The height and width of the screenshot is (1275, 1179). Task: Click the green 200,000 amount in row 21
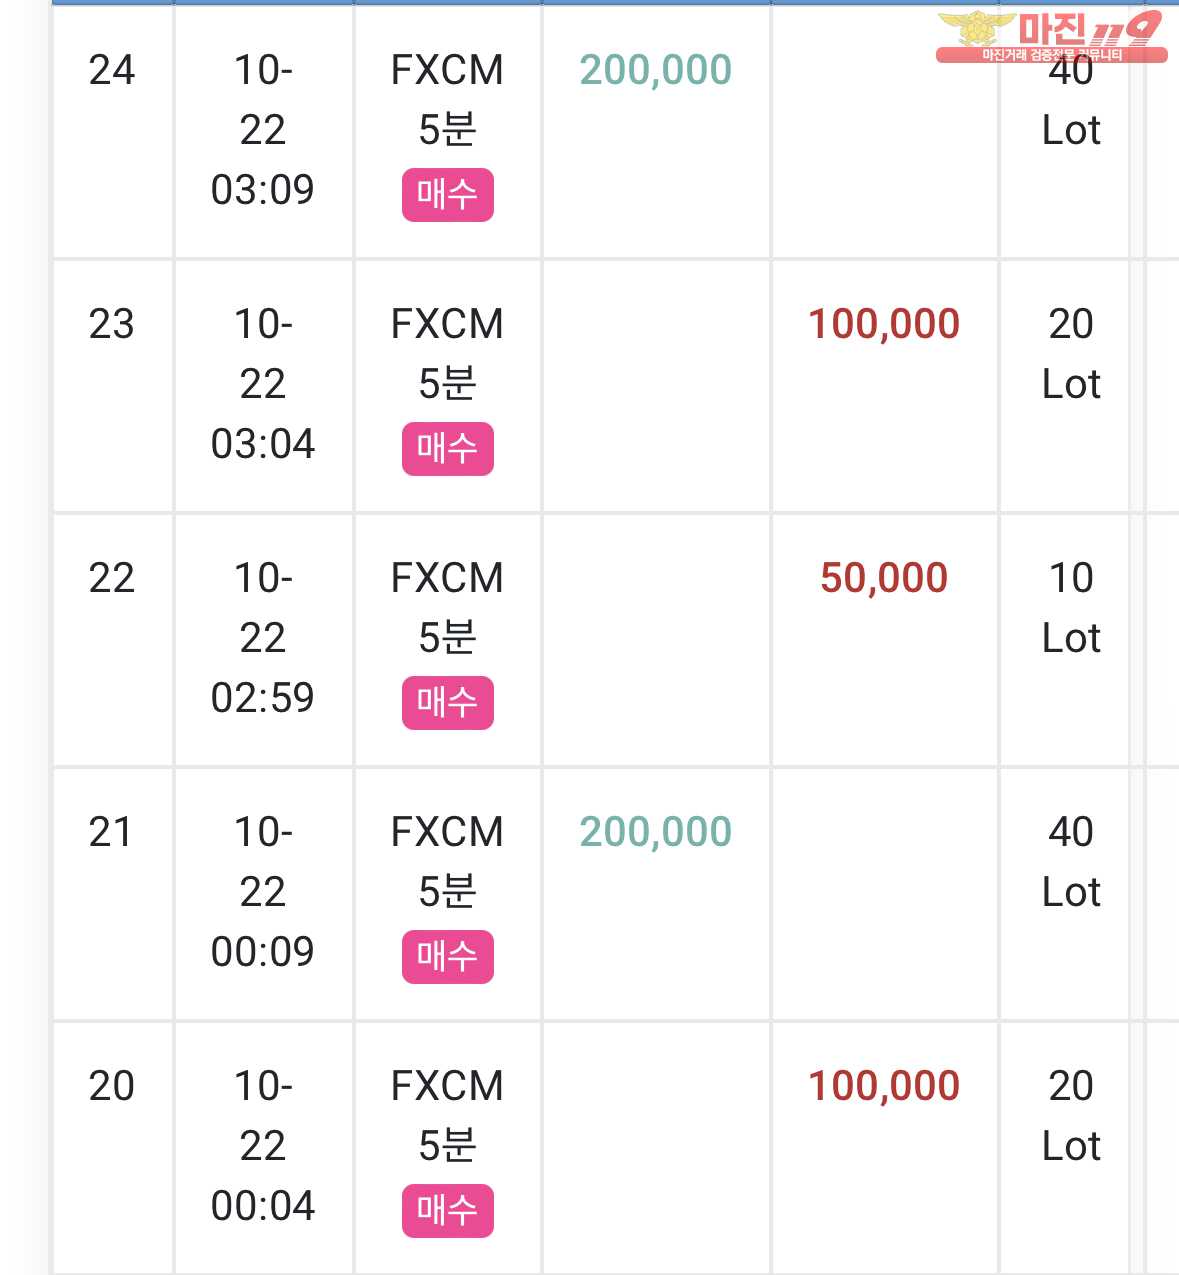(656, 832)
